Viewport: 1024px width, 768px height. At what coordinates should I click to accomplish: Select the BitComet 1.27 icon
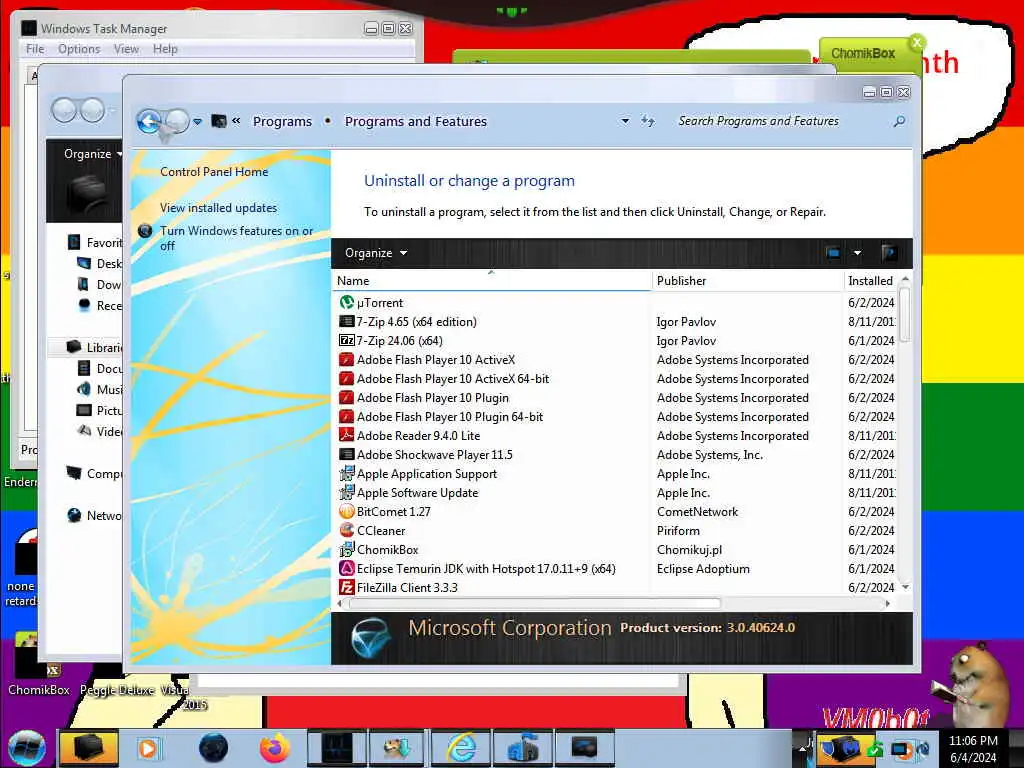click(346, 511)
